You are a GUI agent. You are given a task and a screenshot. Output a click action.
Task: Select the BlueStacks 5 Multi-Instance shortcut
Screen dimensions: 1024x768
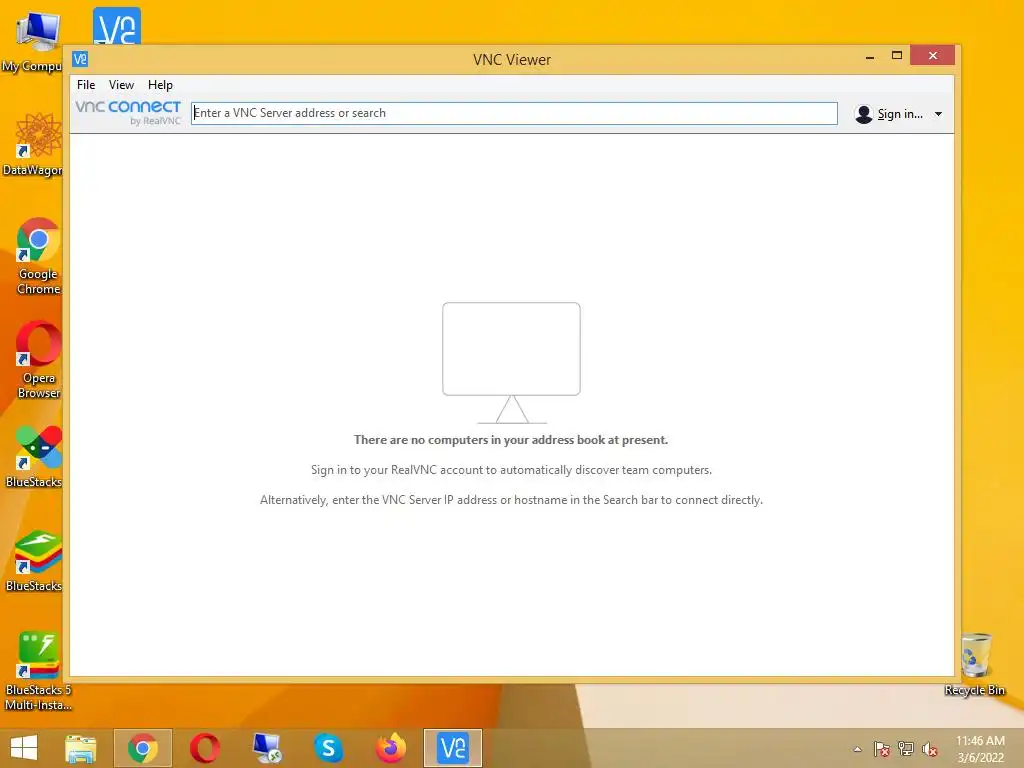[38, 671]
